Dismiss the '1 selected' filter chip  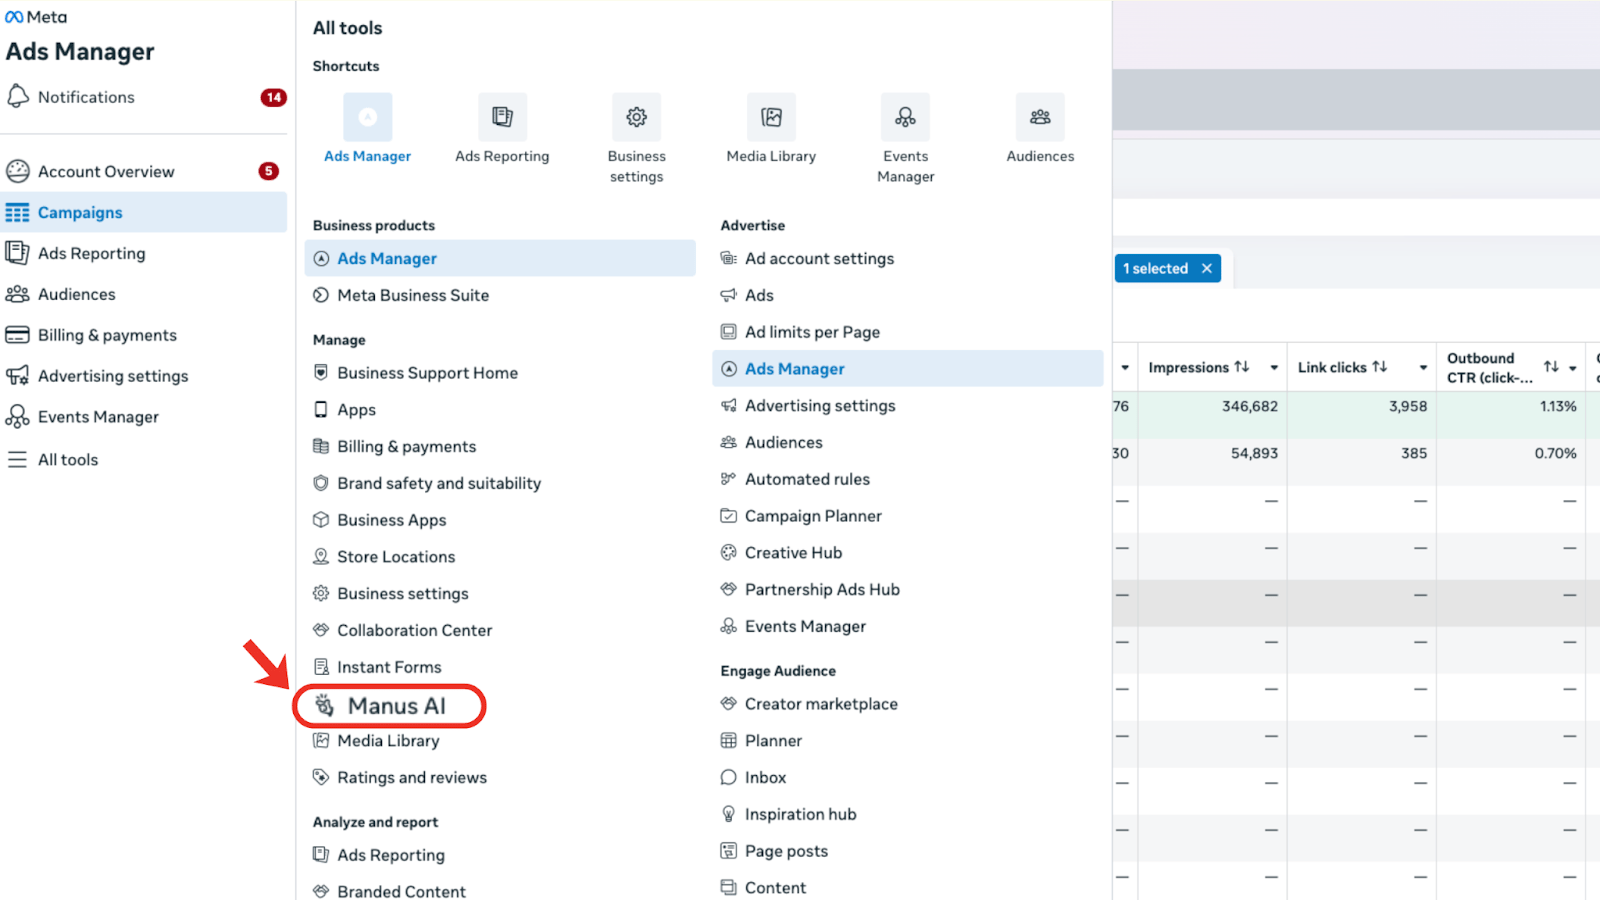(1207, 268)
